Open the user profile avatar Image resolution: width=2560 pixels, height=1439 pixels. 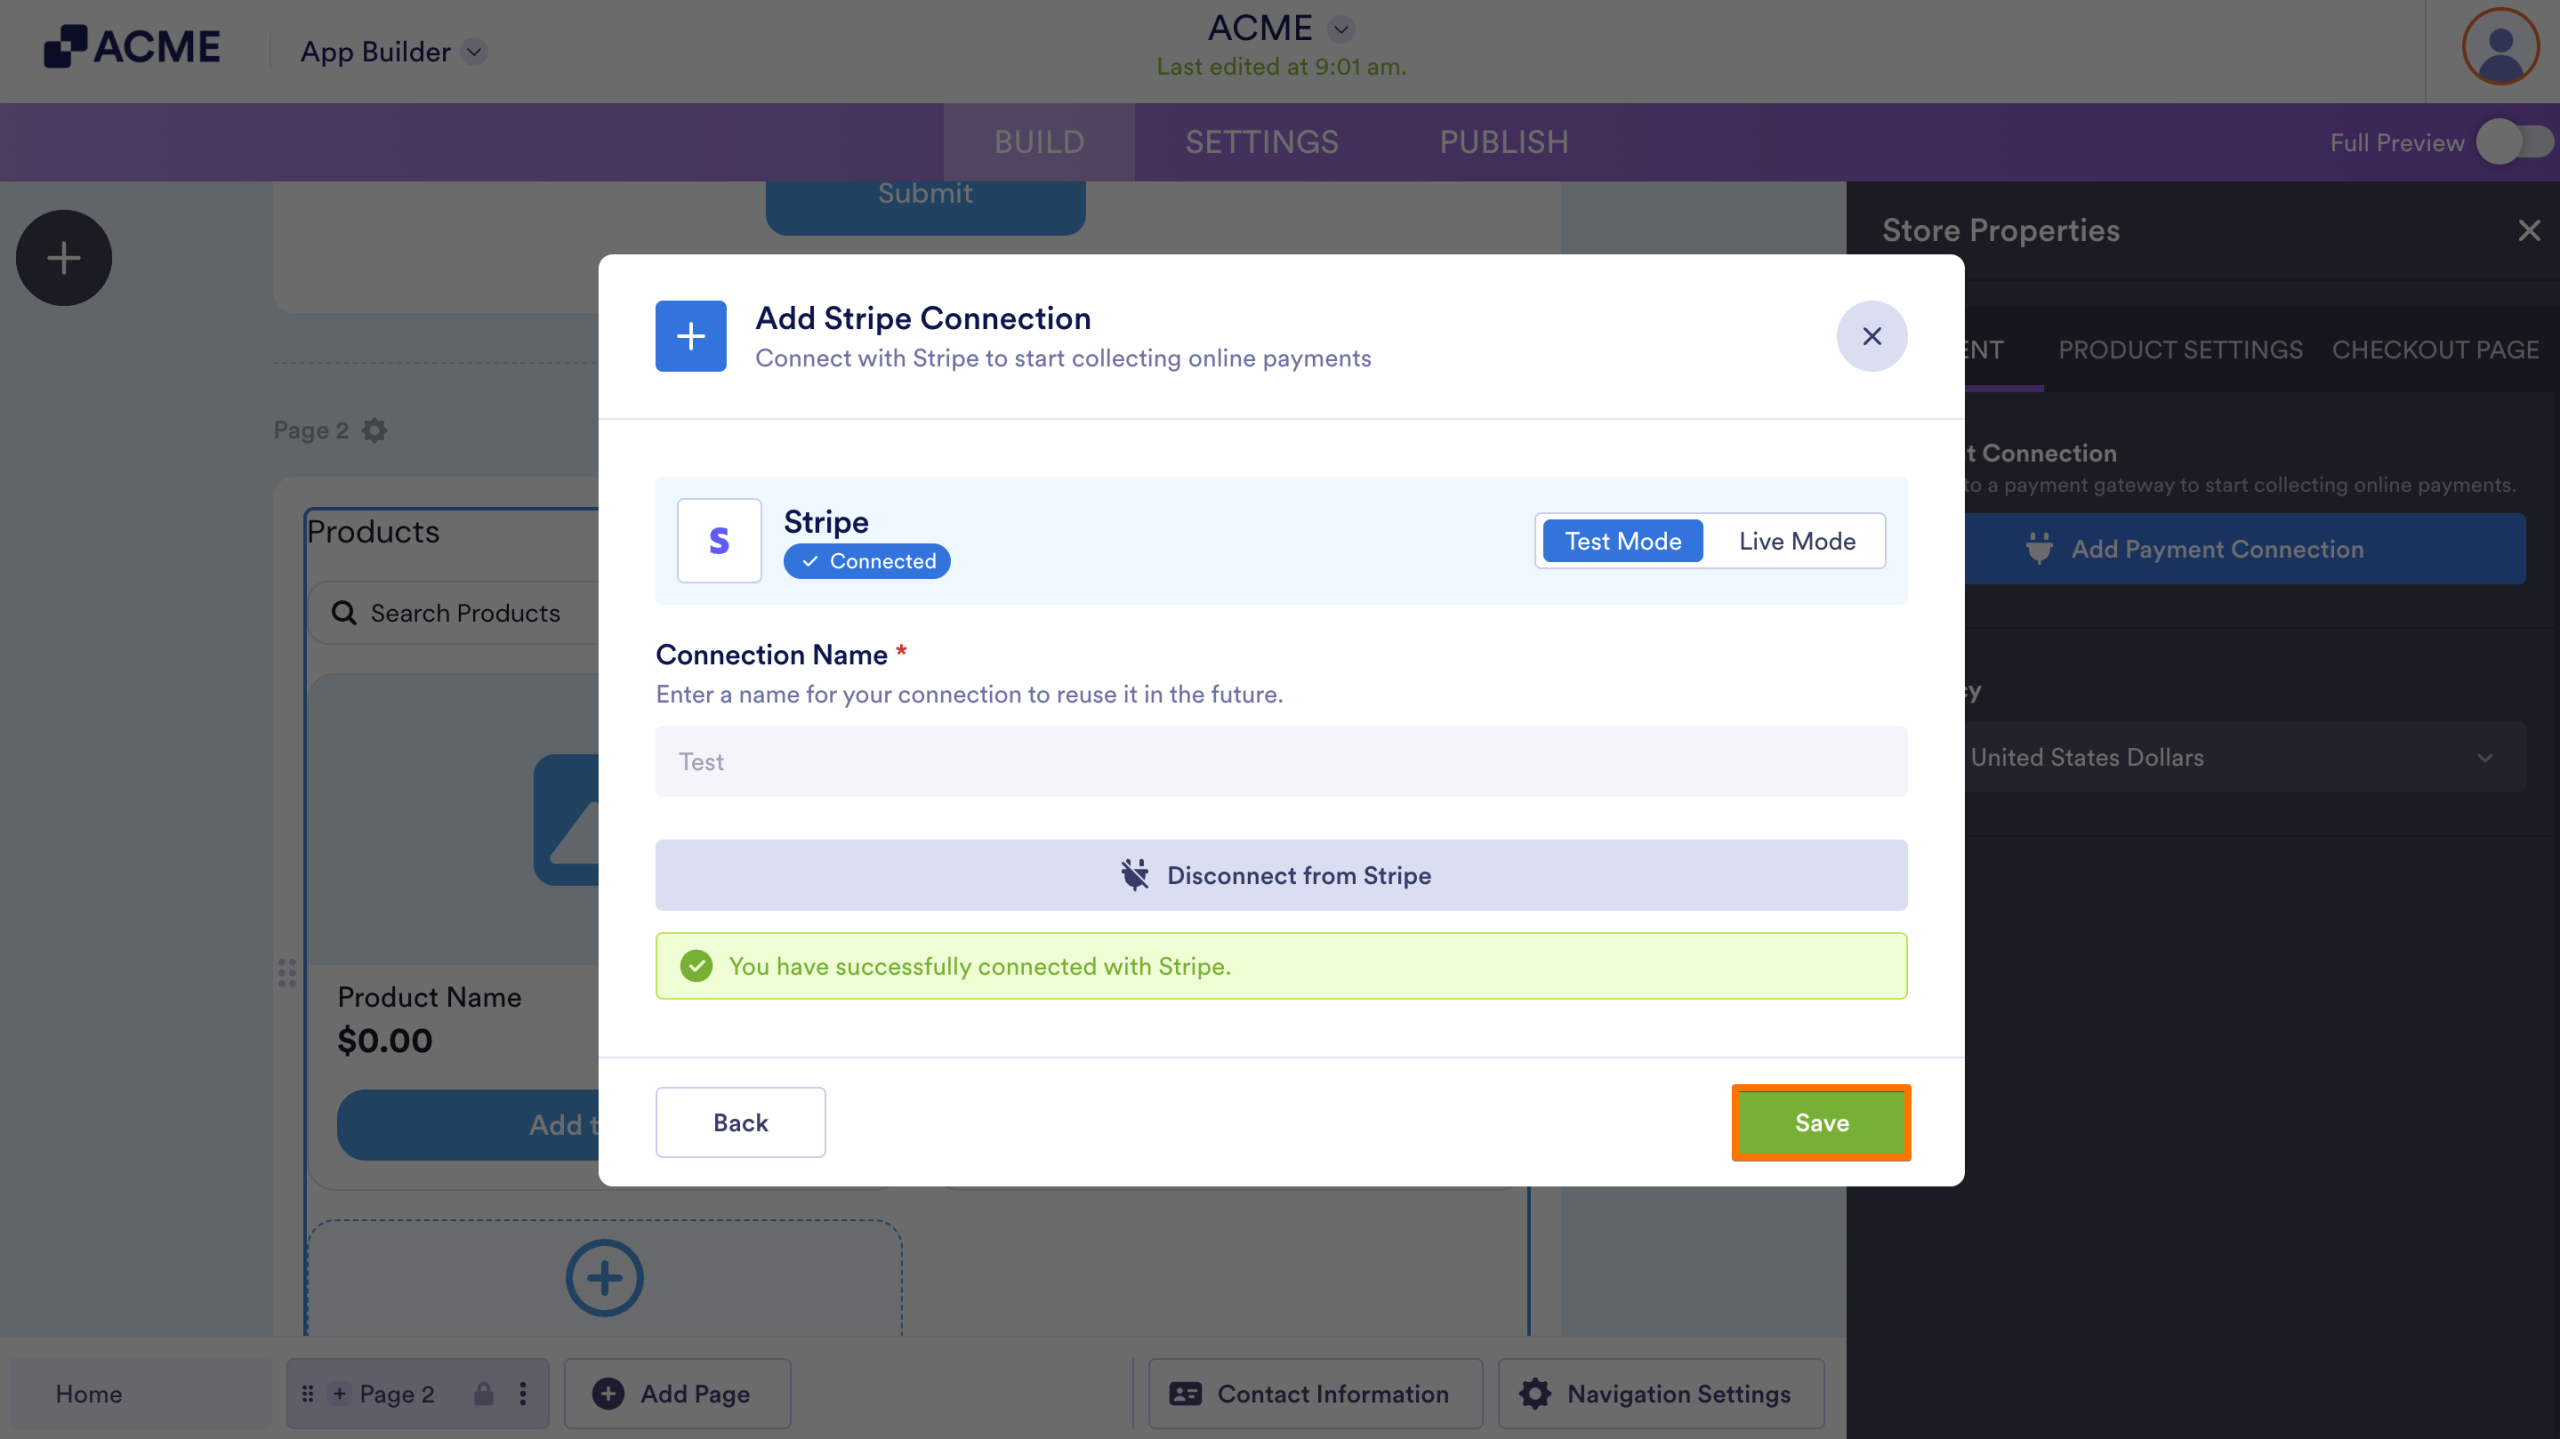click(2500, 47)
